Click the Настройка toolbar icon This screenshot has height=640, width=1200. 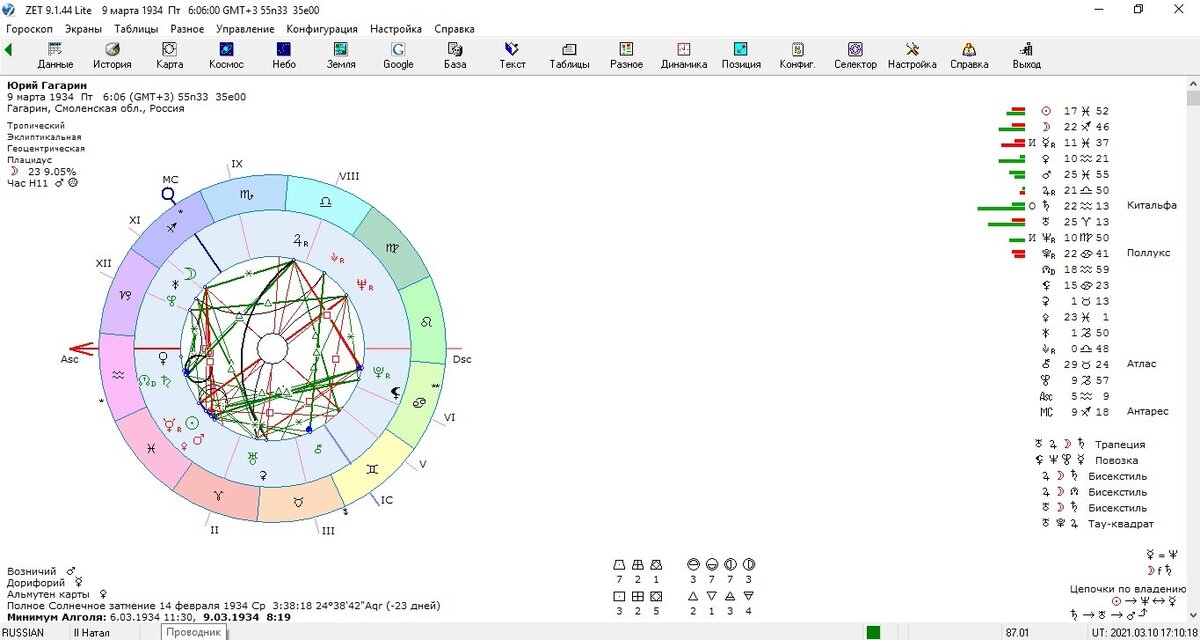click(912, 55)
